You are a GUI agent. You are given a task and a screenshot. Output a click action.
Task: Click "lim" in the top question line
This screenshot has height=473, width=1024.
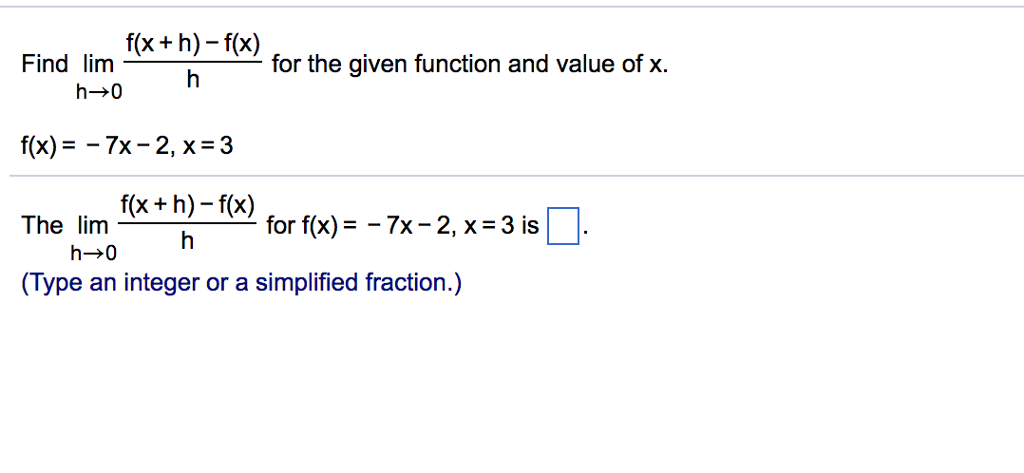click(x=97, y=66)
